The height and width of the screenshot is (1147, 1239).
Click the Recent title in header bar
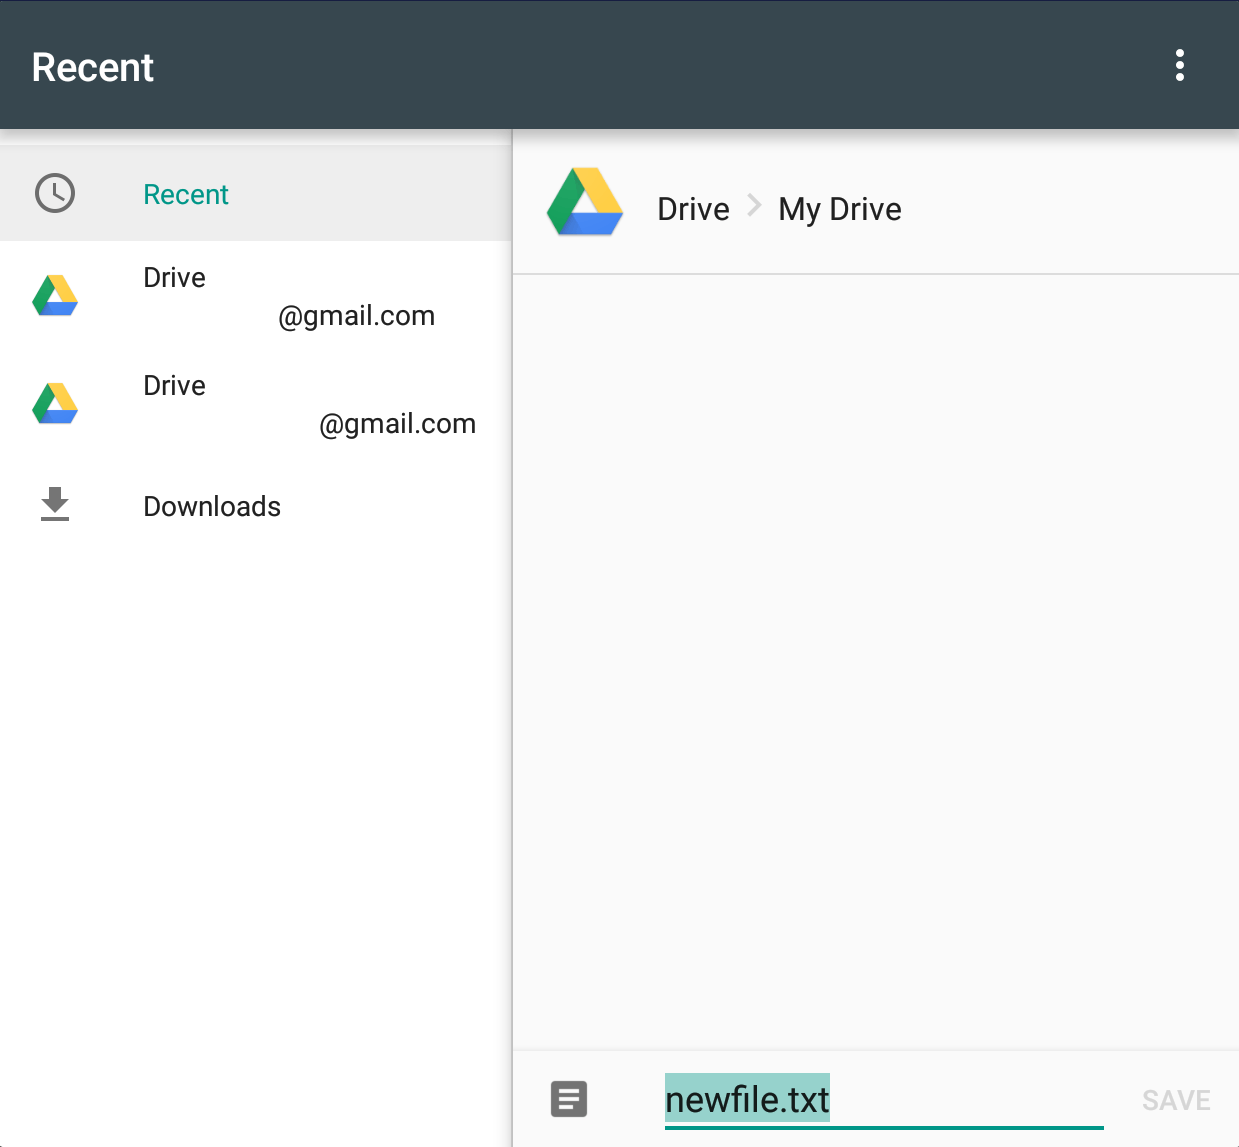click(x=93, y=67)
